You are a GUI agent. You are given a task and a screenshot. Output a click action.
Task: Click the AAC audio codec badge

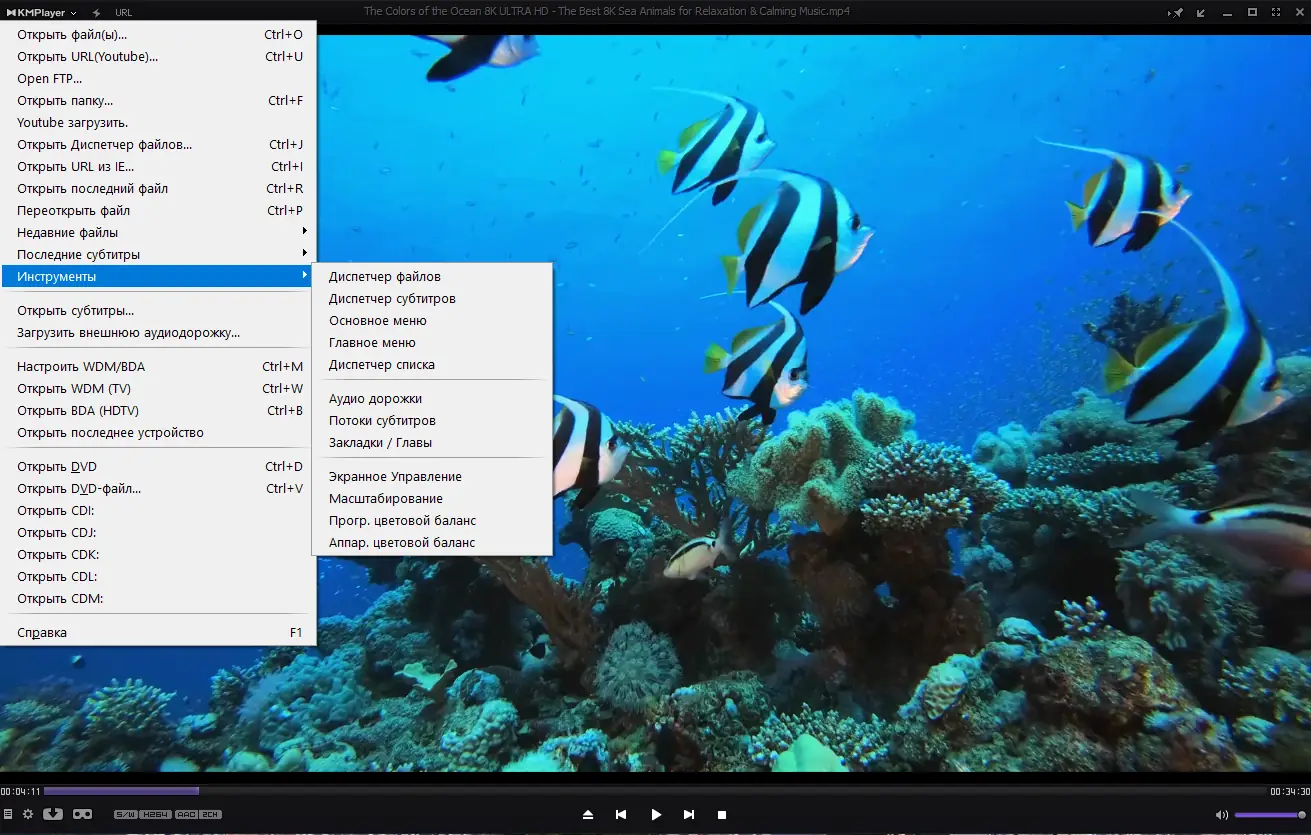click(187, 815)
